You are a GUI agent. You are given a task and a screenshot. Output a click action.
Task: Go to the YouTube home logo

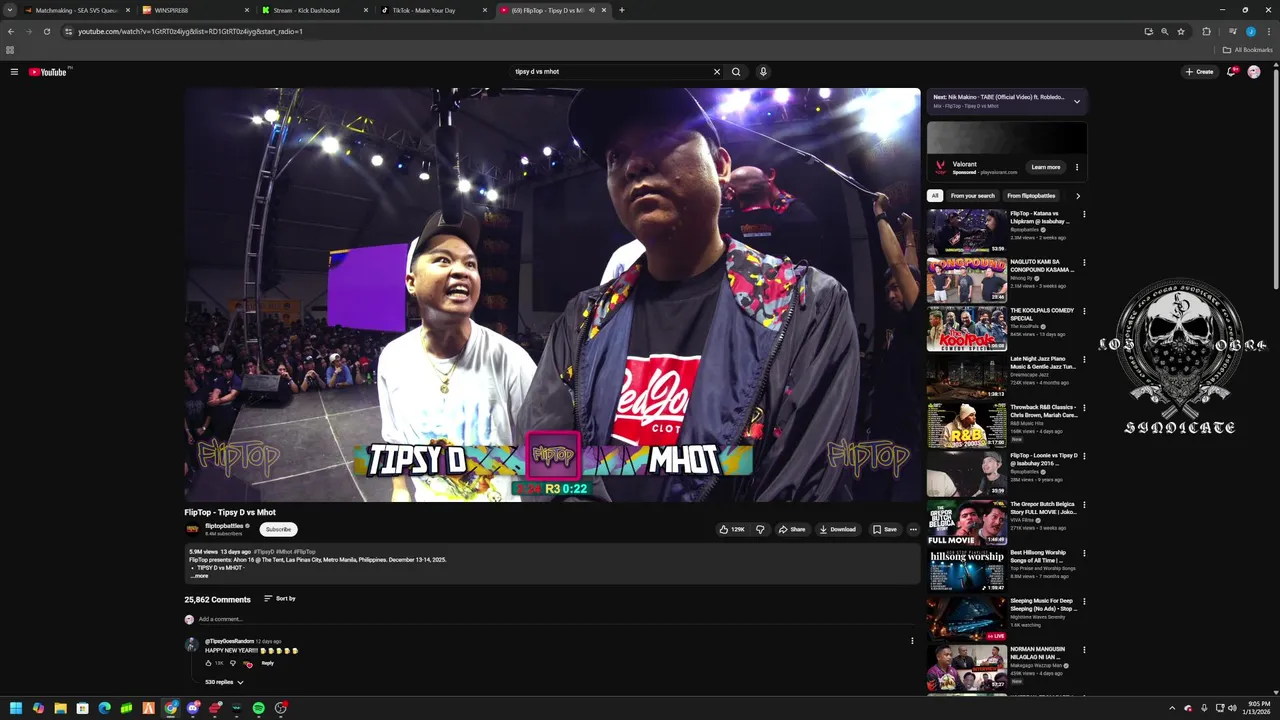click(x=48, y=72)
